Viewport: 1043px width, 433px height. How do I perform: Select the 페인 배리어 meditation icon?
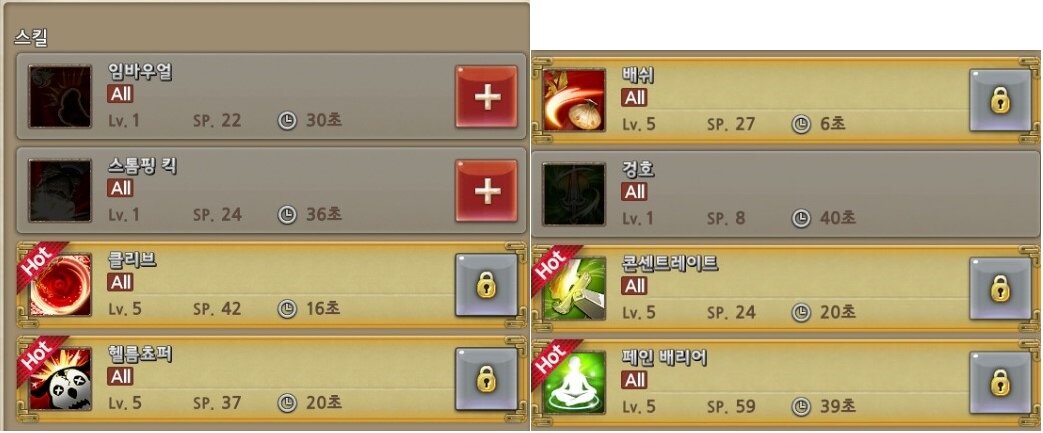(x=574, y=382)
